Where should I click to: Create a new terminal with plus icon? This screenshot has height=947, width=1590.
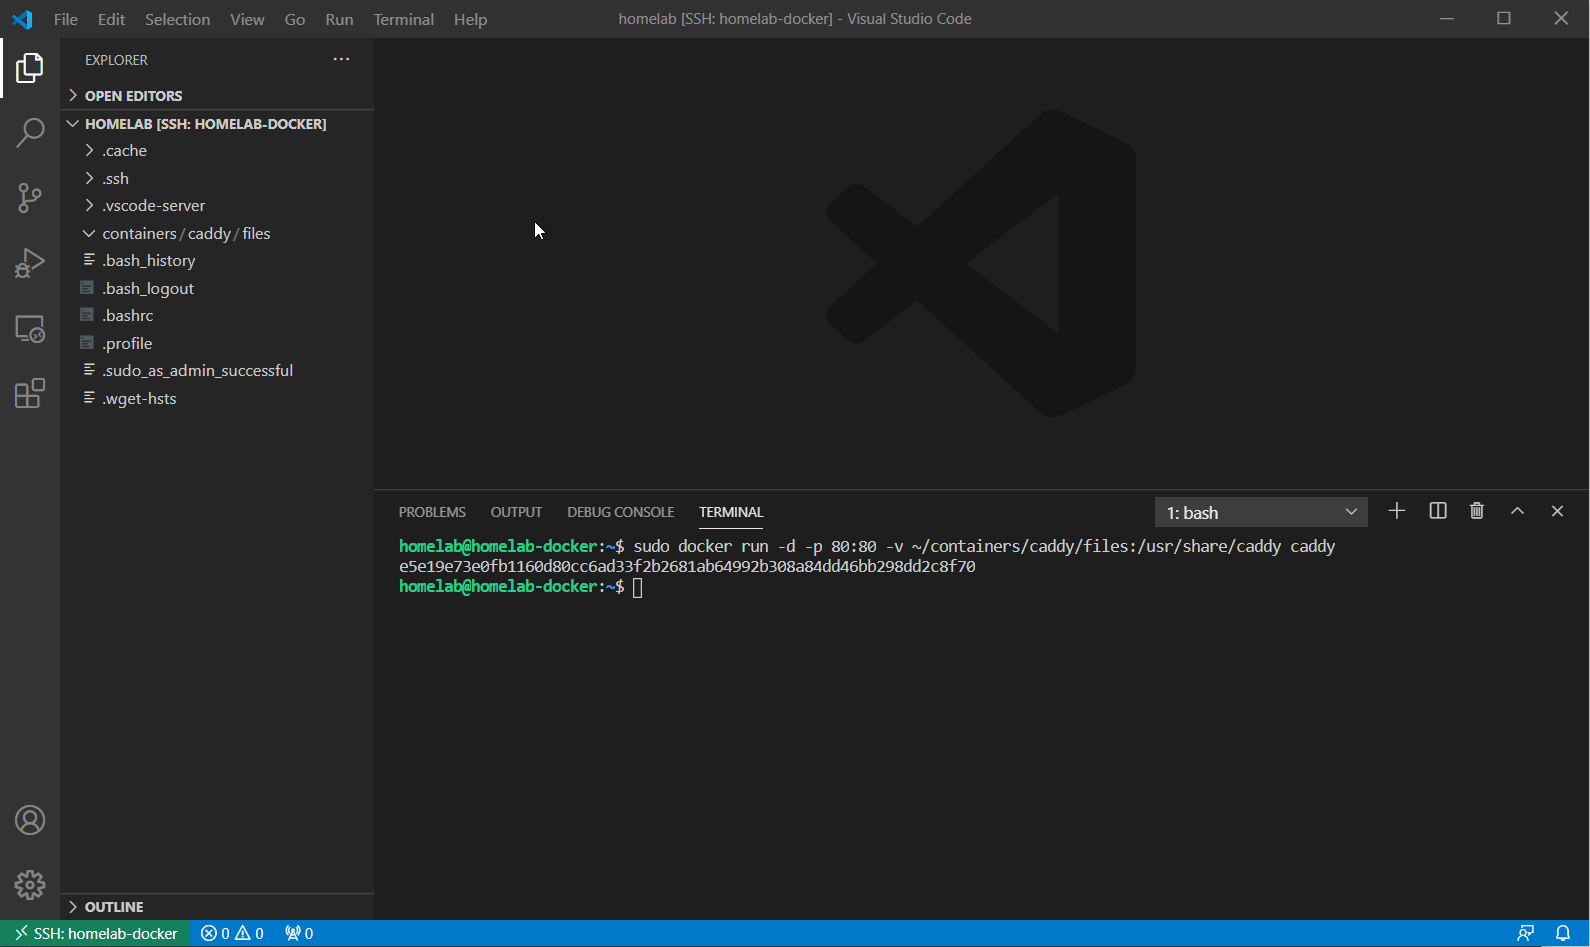click(x=1397, y=511)
